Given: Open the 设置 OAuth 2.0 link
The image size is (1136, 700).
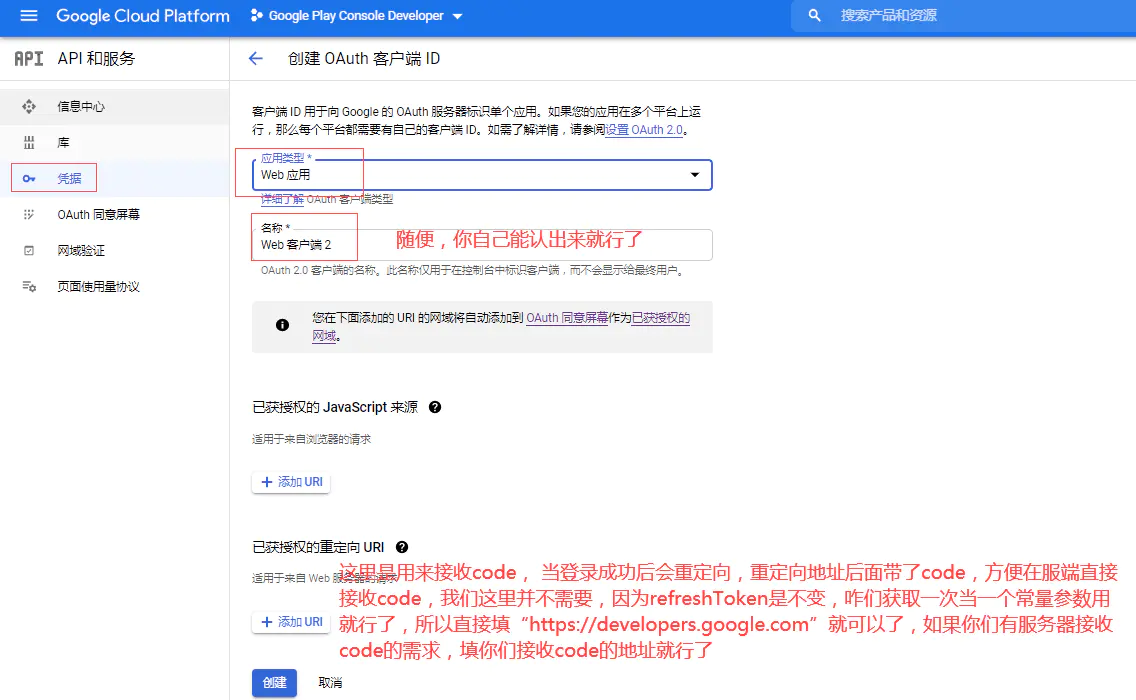Looking at the screenshot, I should click(644, 130).
